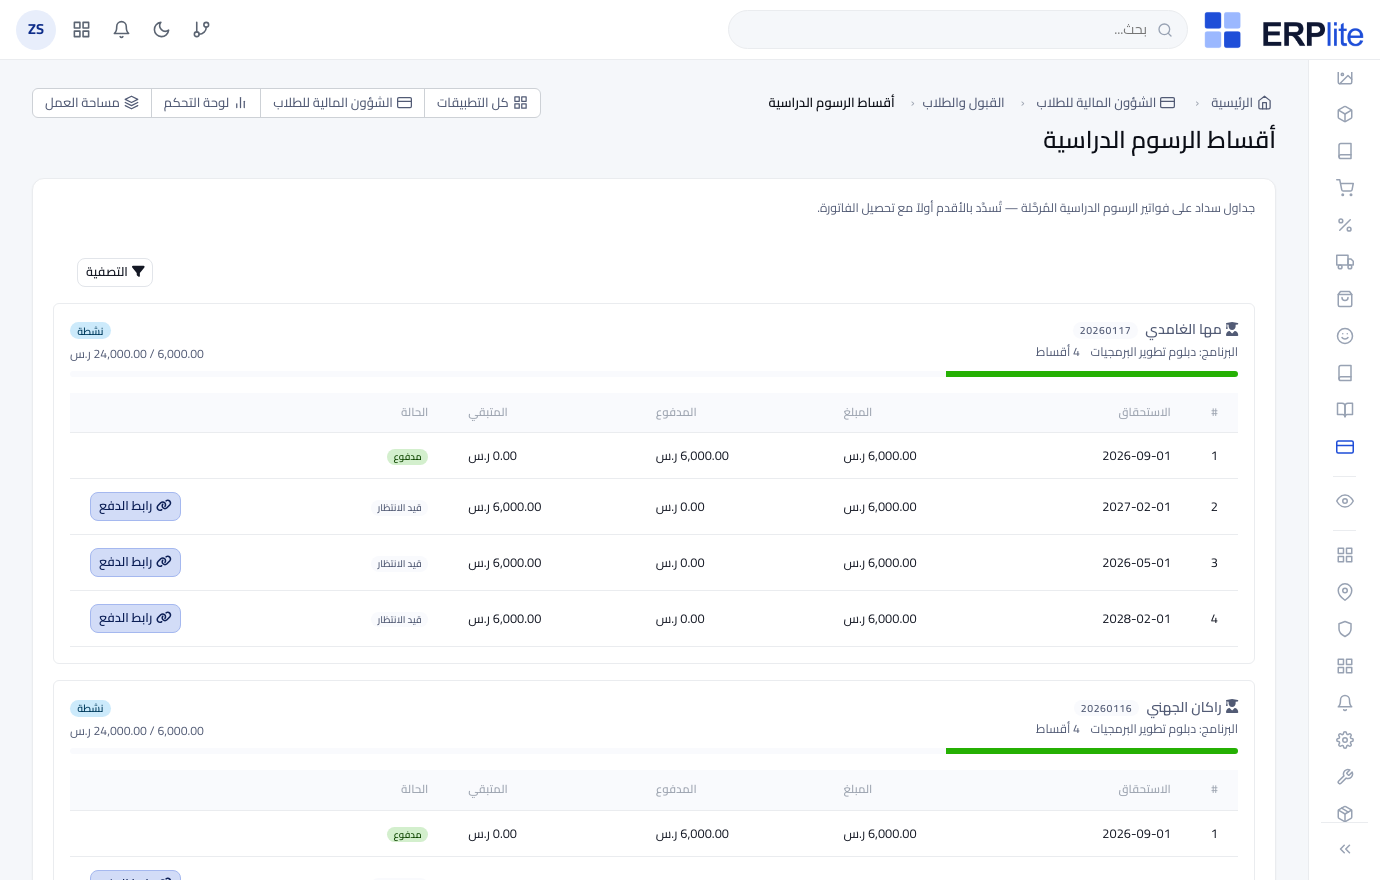Image resolution: width=1380 pixels, height=880 pixels.
Task: Click the payment progress bar of راكان الجهني
Action: [654, 751]
